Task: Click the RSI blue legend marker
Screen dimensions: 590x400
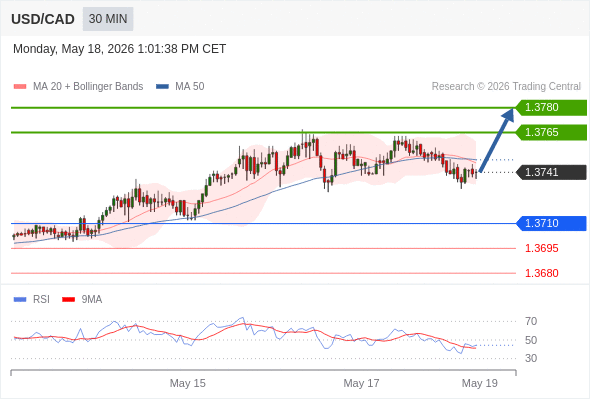Action: pyautogui.click(x=20, y=300)
